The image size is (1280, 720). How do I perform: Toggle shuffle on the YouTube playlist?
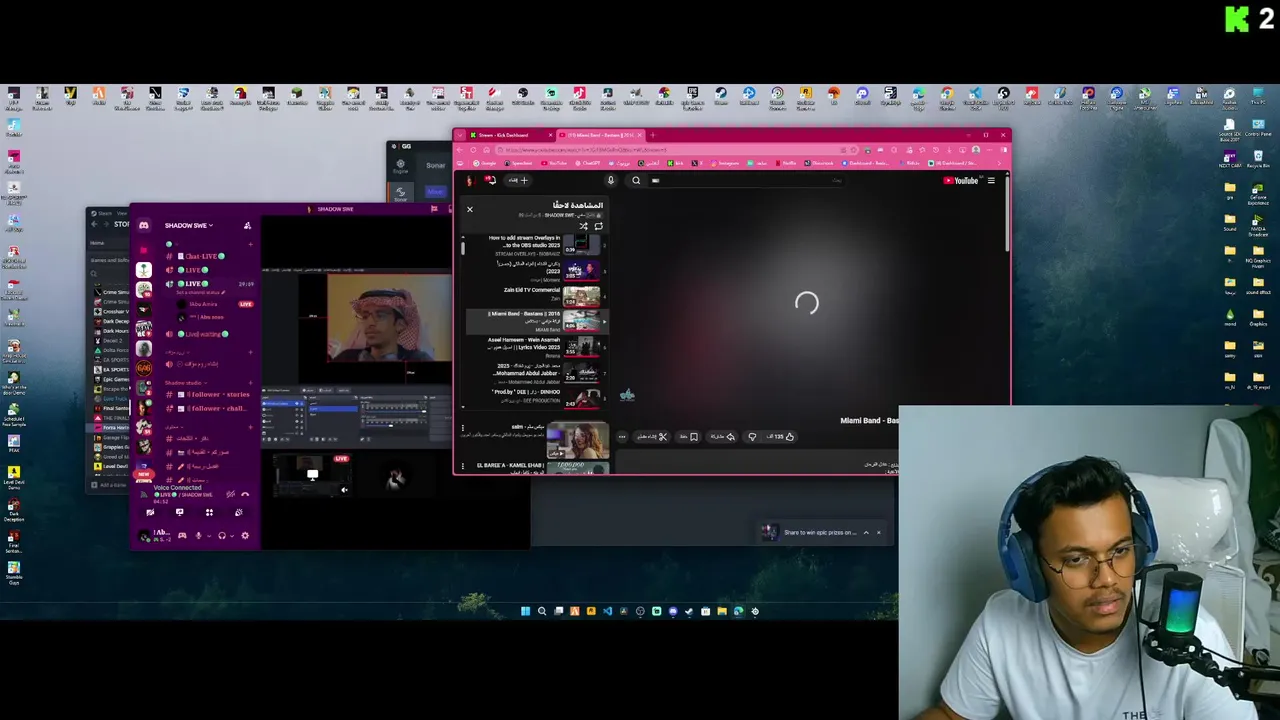pos(583,226)
